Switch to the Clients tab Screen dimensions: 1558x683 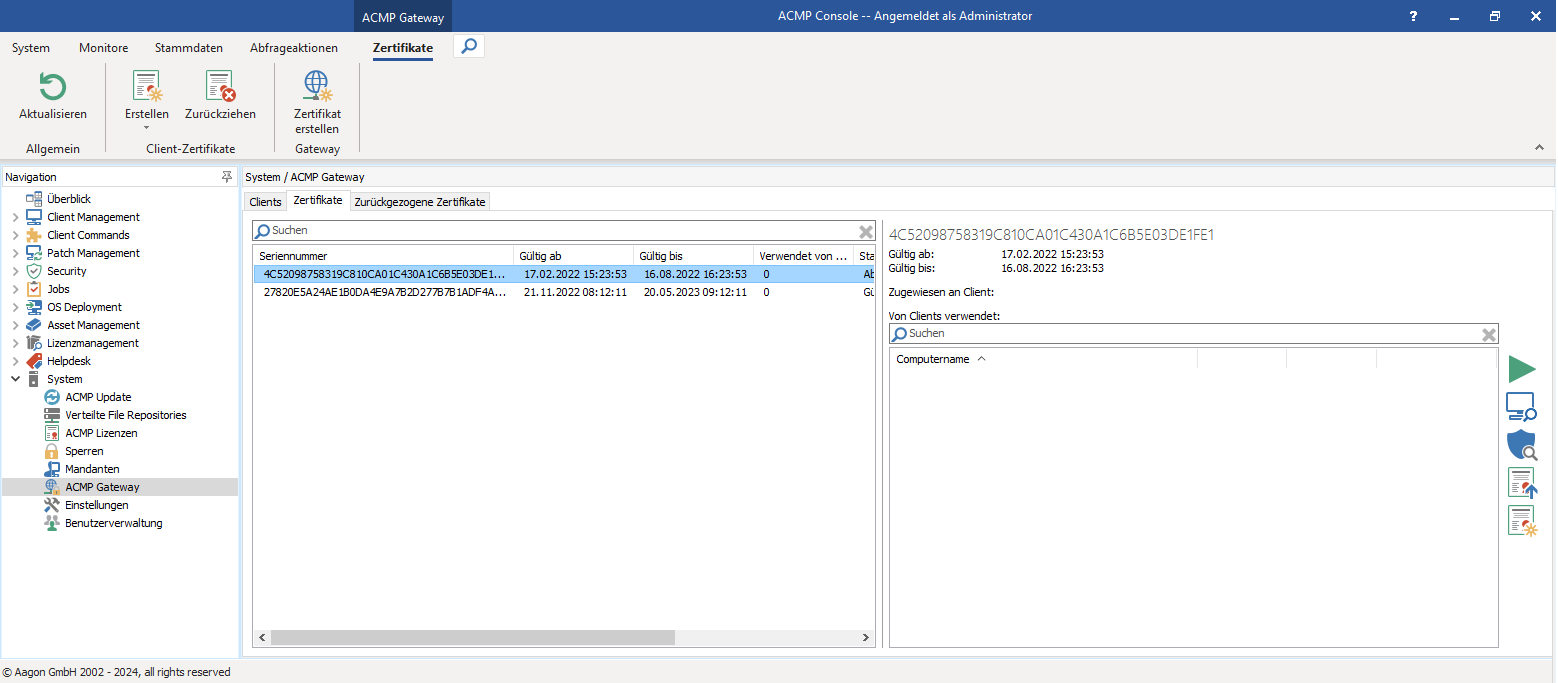coord(265,202)
